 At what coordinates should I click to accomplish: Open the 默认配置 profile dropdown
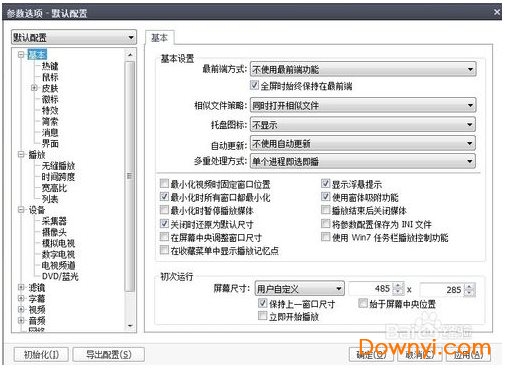click(74, 37)
